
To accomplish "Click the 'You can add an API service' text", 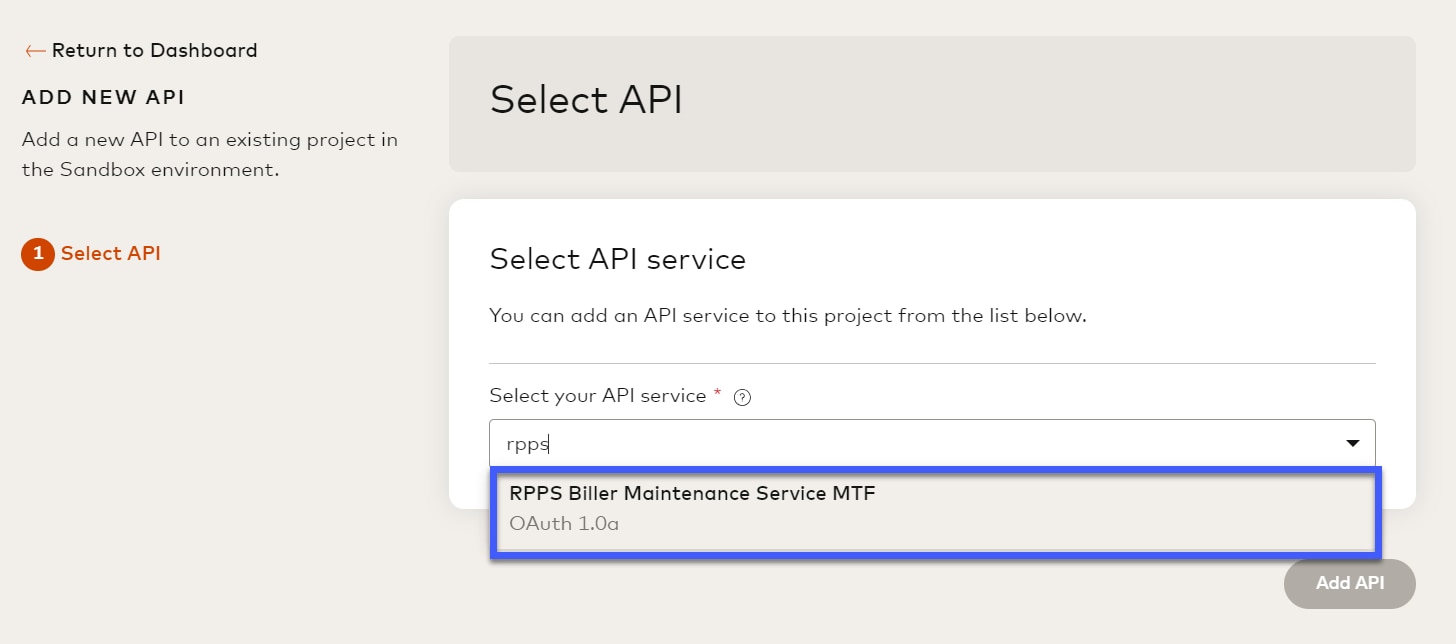I will (787, 316).
